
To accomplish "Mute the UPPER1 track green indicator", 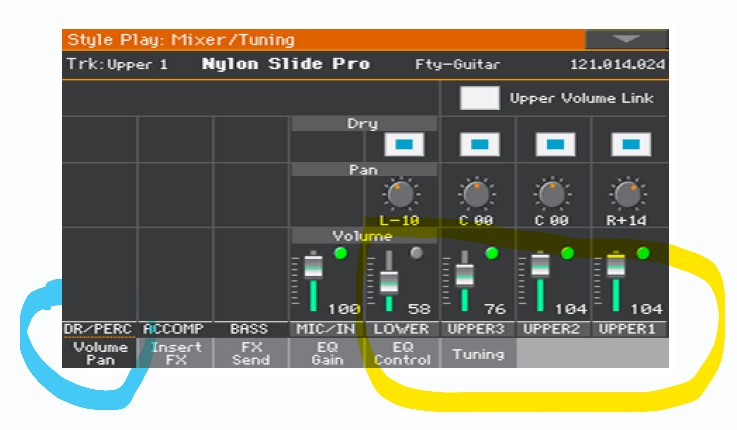I will click(x=643, y=253).
